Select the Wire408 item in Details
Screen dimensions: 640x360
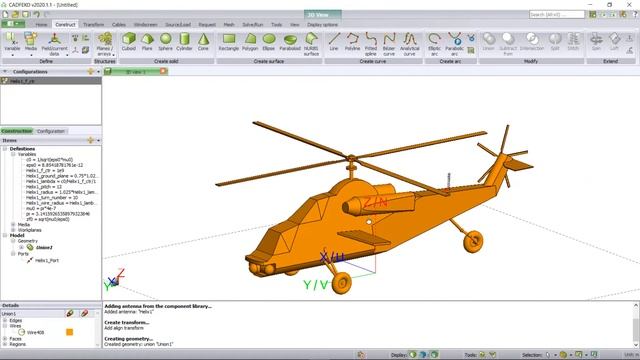pyautogui.click(x=35, y=333)
